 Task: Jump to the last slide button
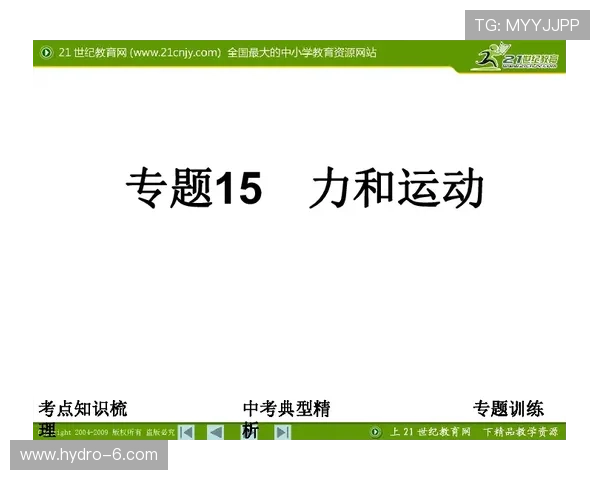pos(283,433)
